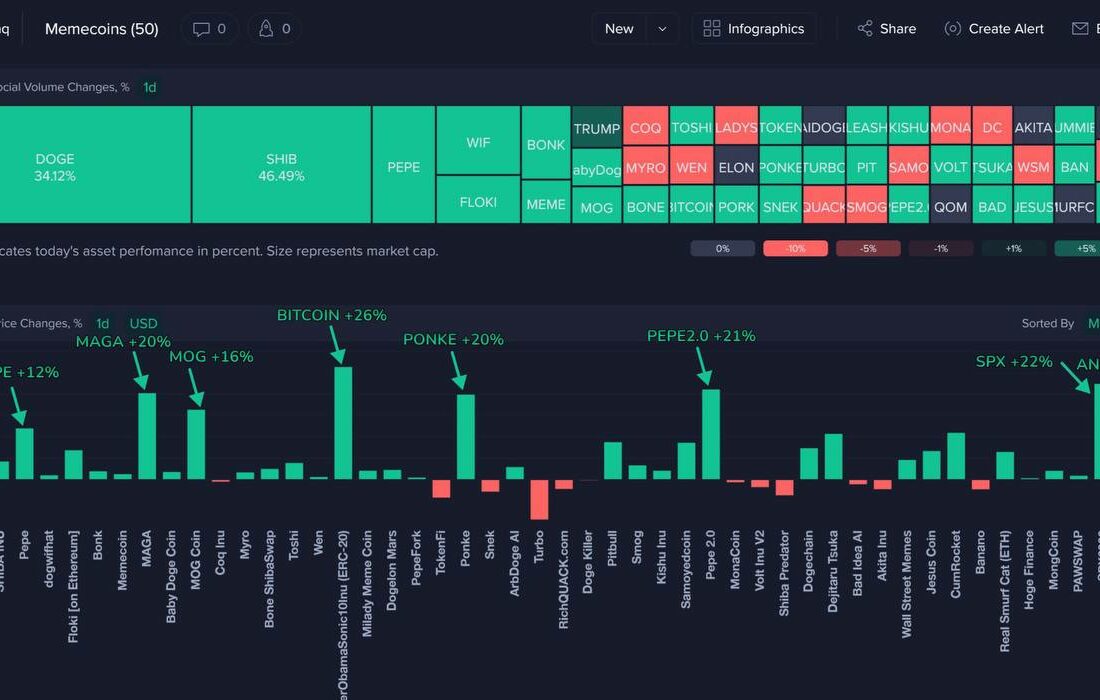Click the Hoge Finance axis label
Screen dimensions: 1100x700
1029,570
